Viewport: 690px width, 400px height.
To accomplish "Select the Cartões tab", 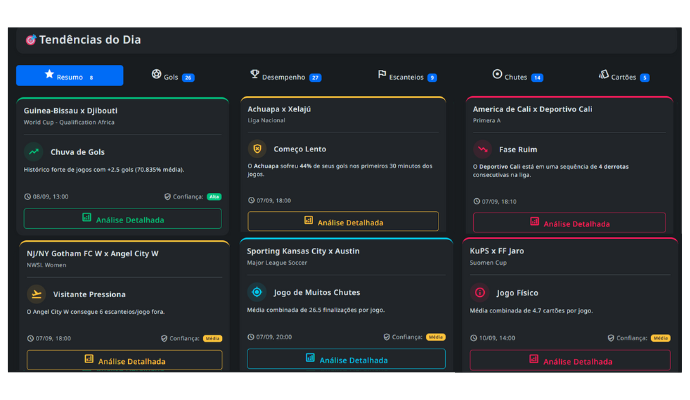I will [624, 76].
